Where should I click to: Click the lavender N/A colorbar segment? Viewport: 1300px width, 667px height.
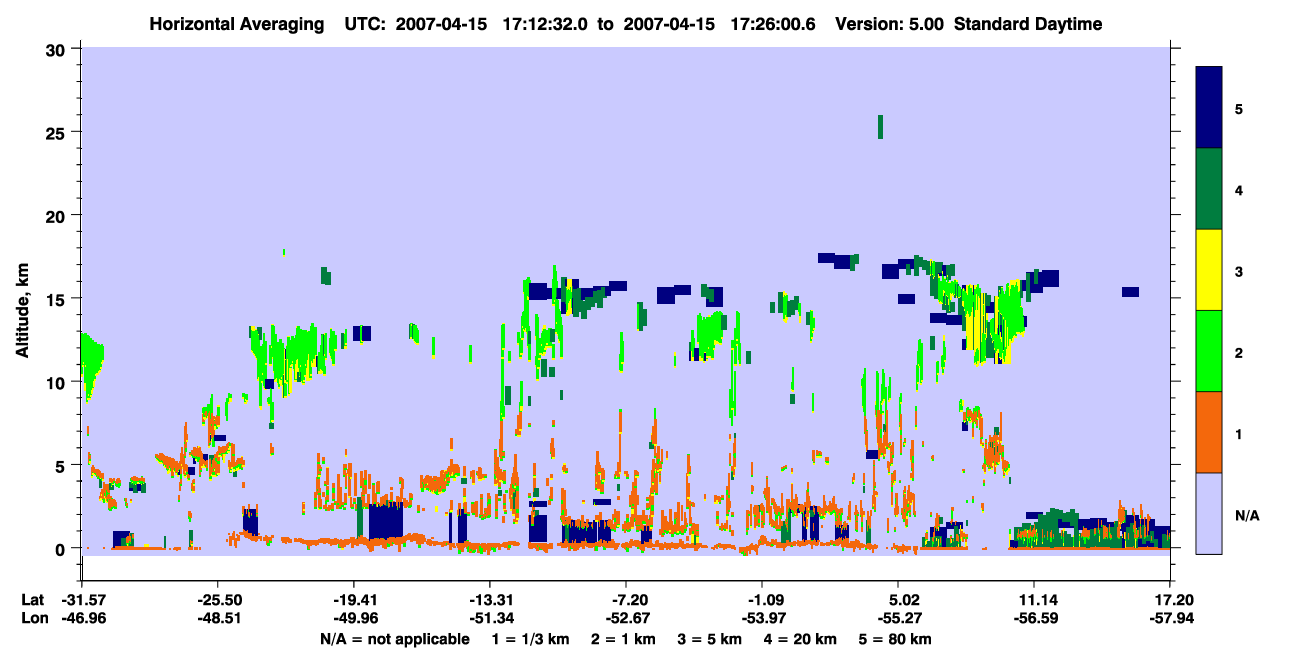[1209, 513]
